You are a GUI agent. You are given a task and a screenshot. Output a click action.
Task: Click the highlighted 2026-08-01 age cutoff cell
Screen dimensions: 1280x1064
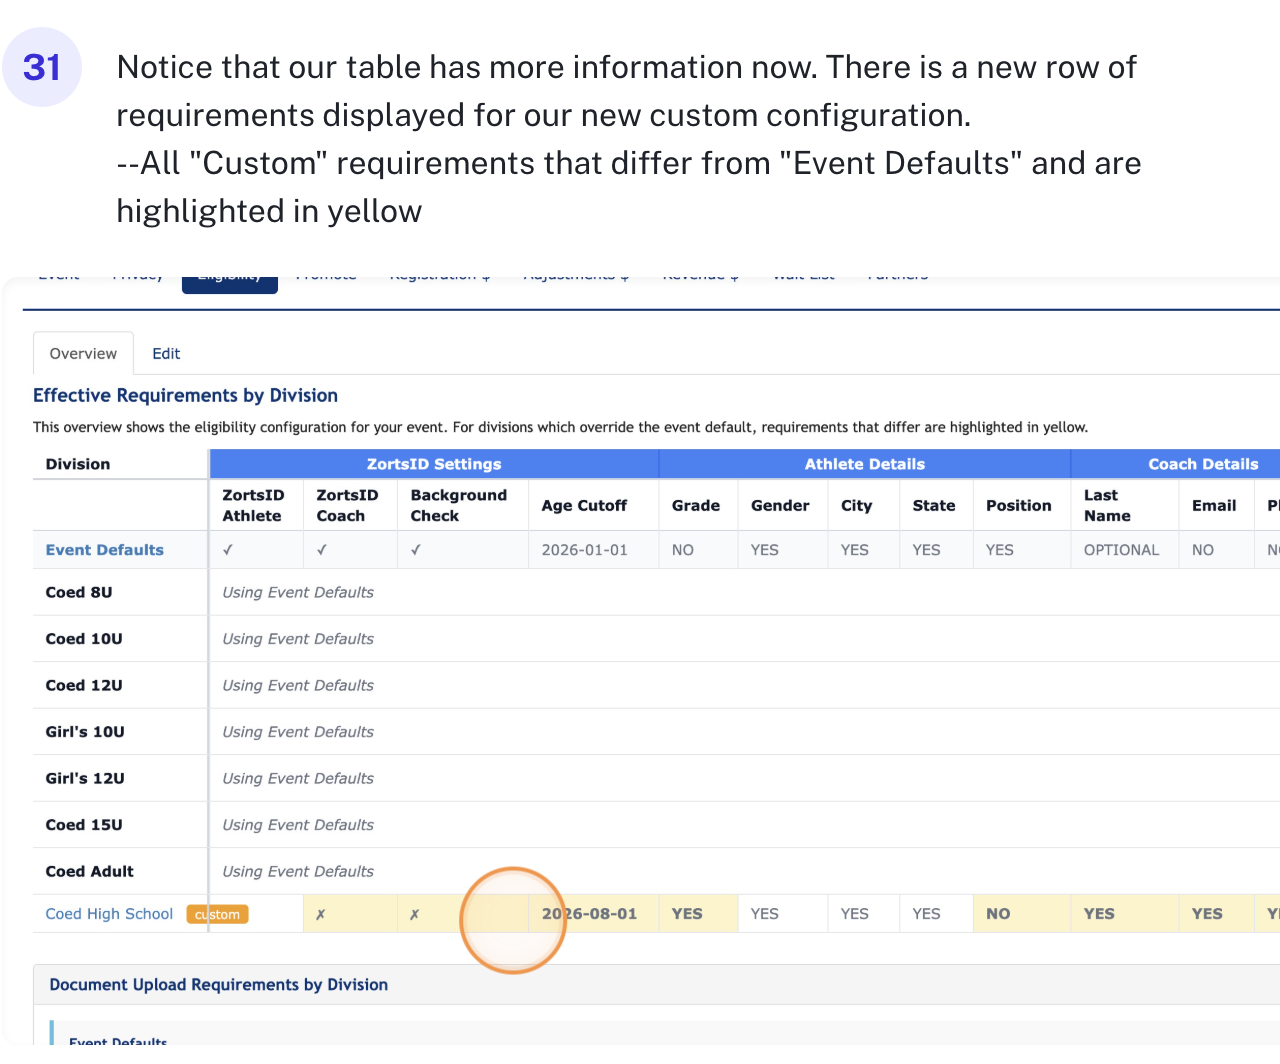point(590,914)
